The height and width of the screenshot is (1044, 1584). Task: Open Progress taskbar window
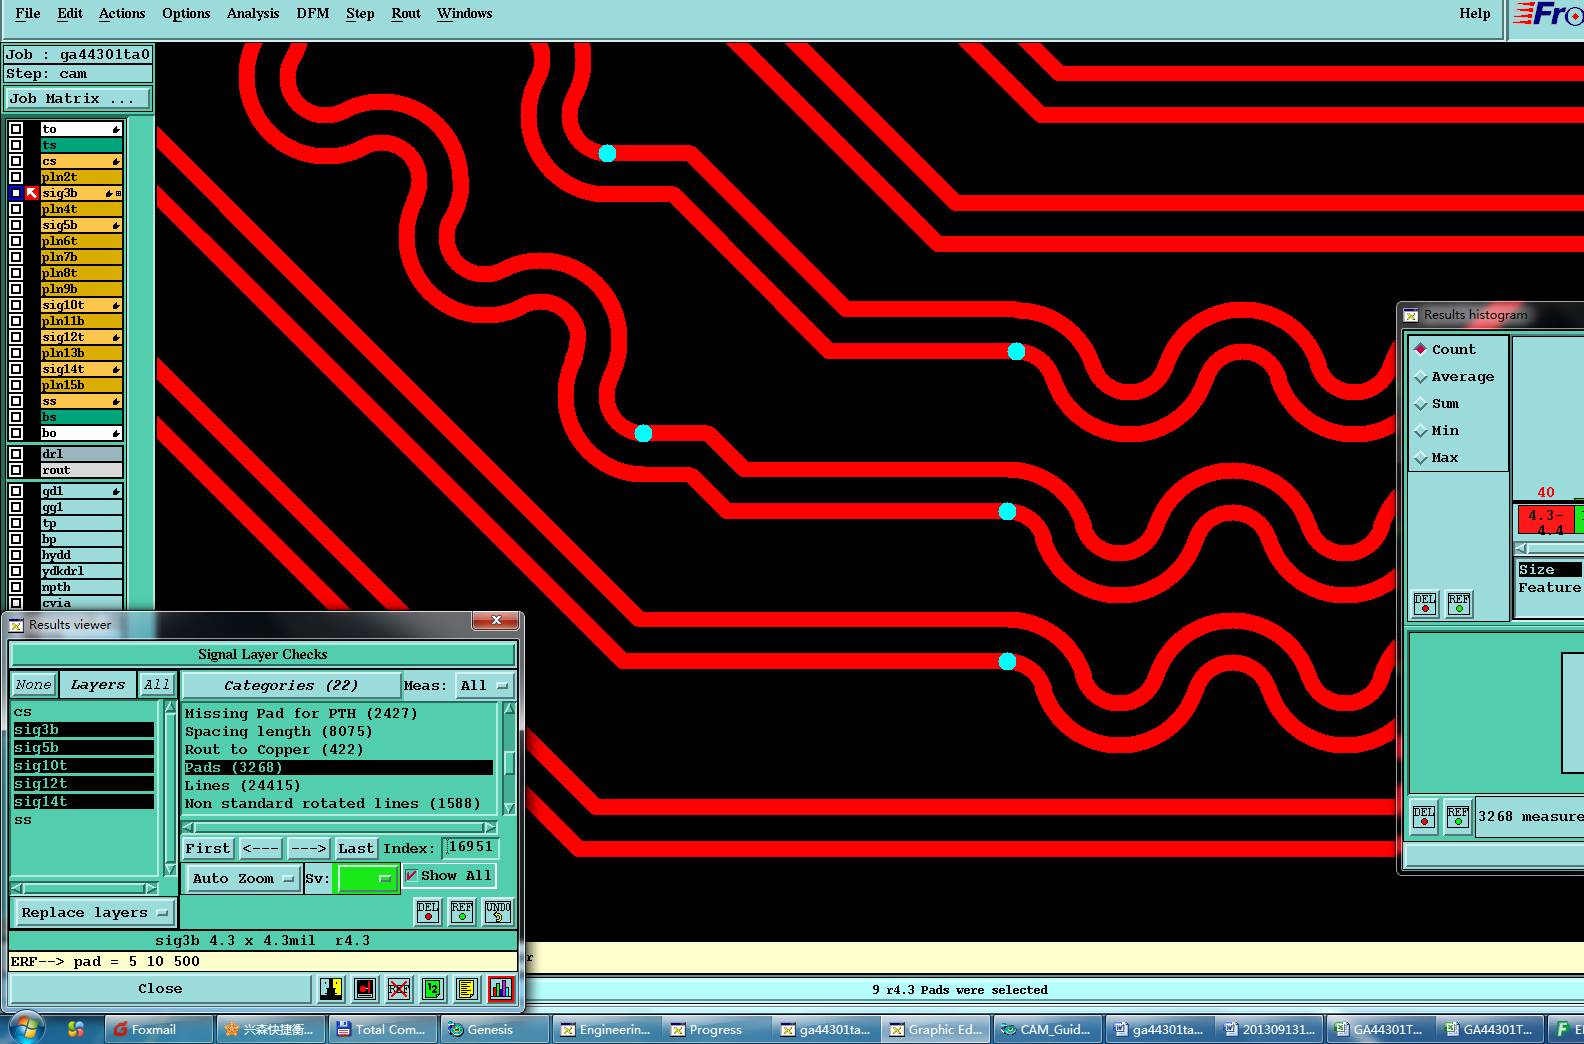[x=713, y=1029]
